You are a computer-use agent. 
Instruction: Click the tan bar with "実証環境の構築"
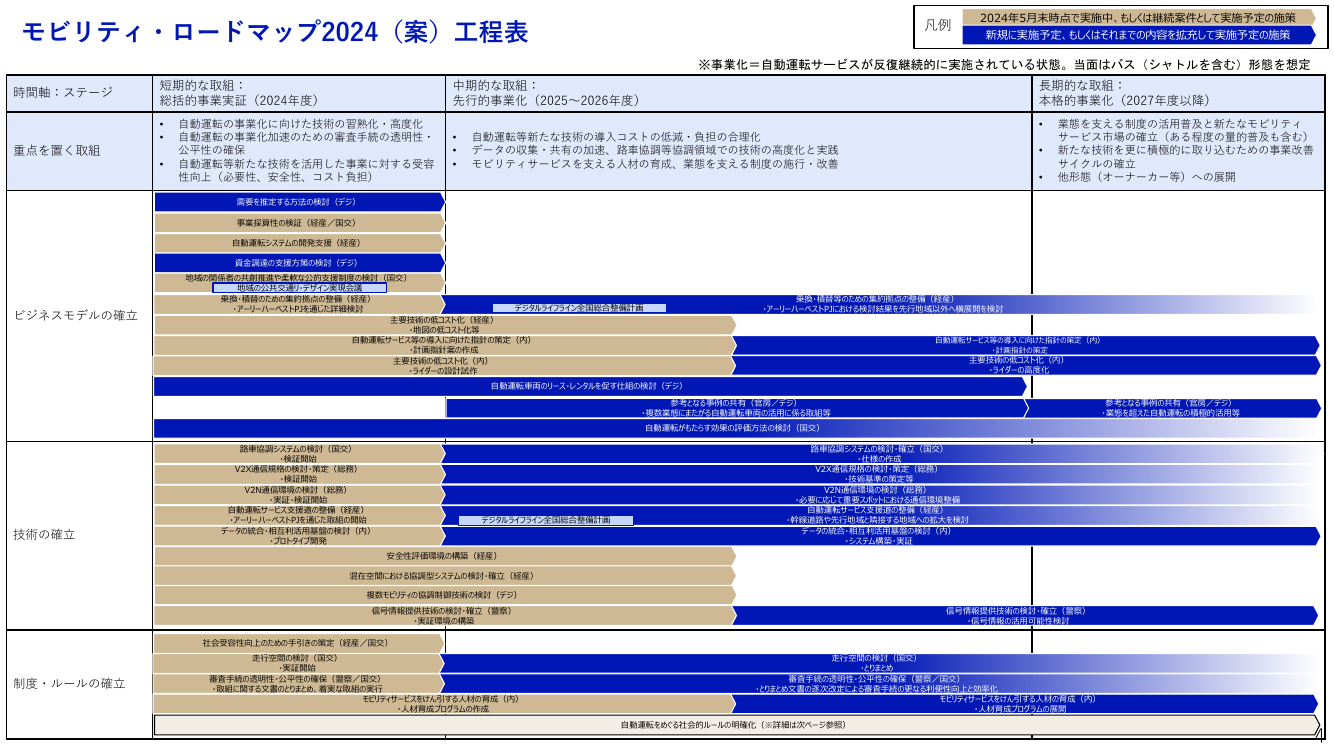click(x=445, y=615)
